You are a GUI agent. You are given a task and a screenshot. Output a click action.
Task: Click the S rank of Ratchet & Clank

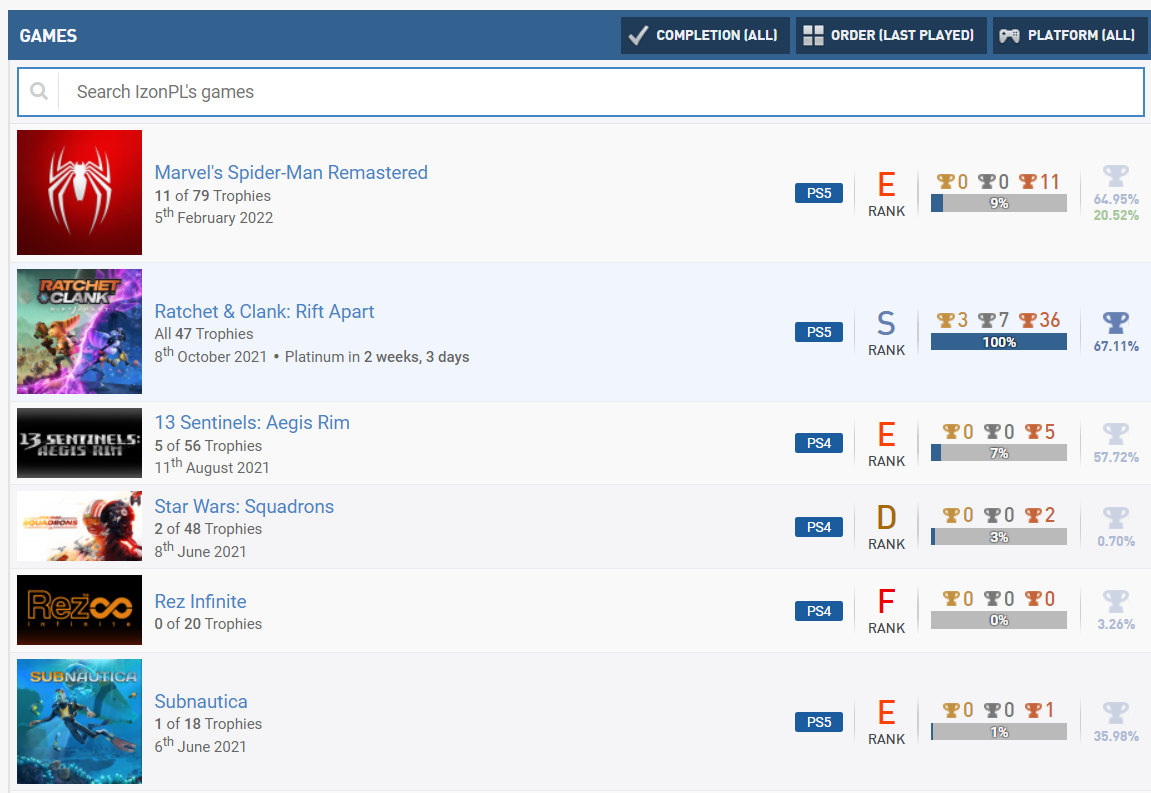pos(886,332)
